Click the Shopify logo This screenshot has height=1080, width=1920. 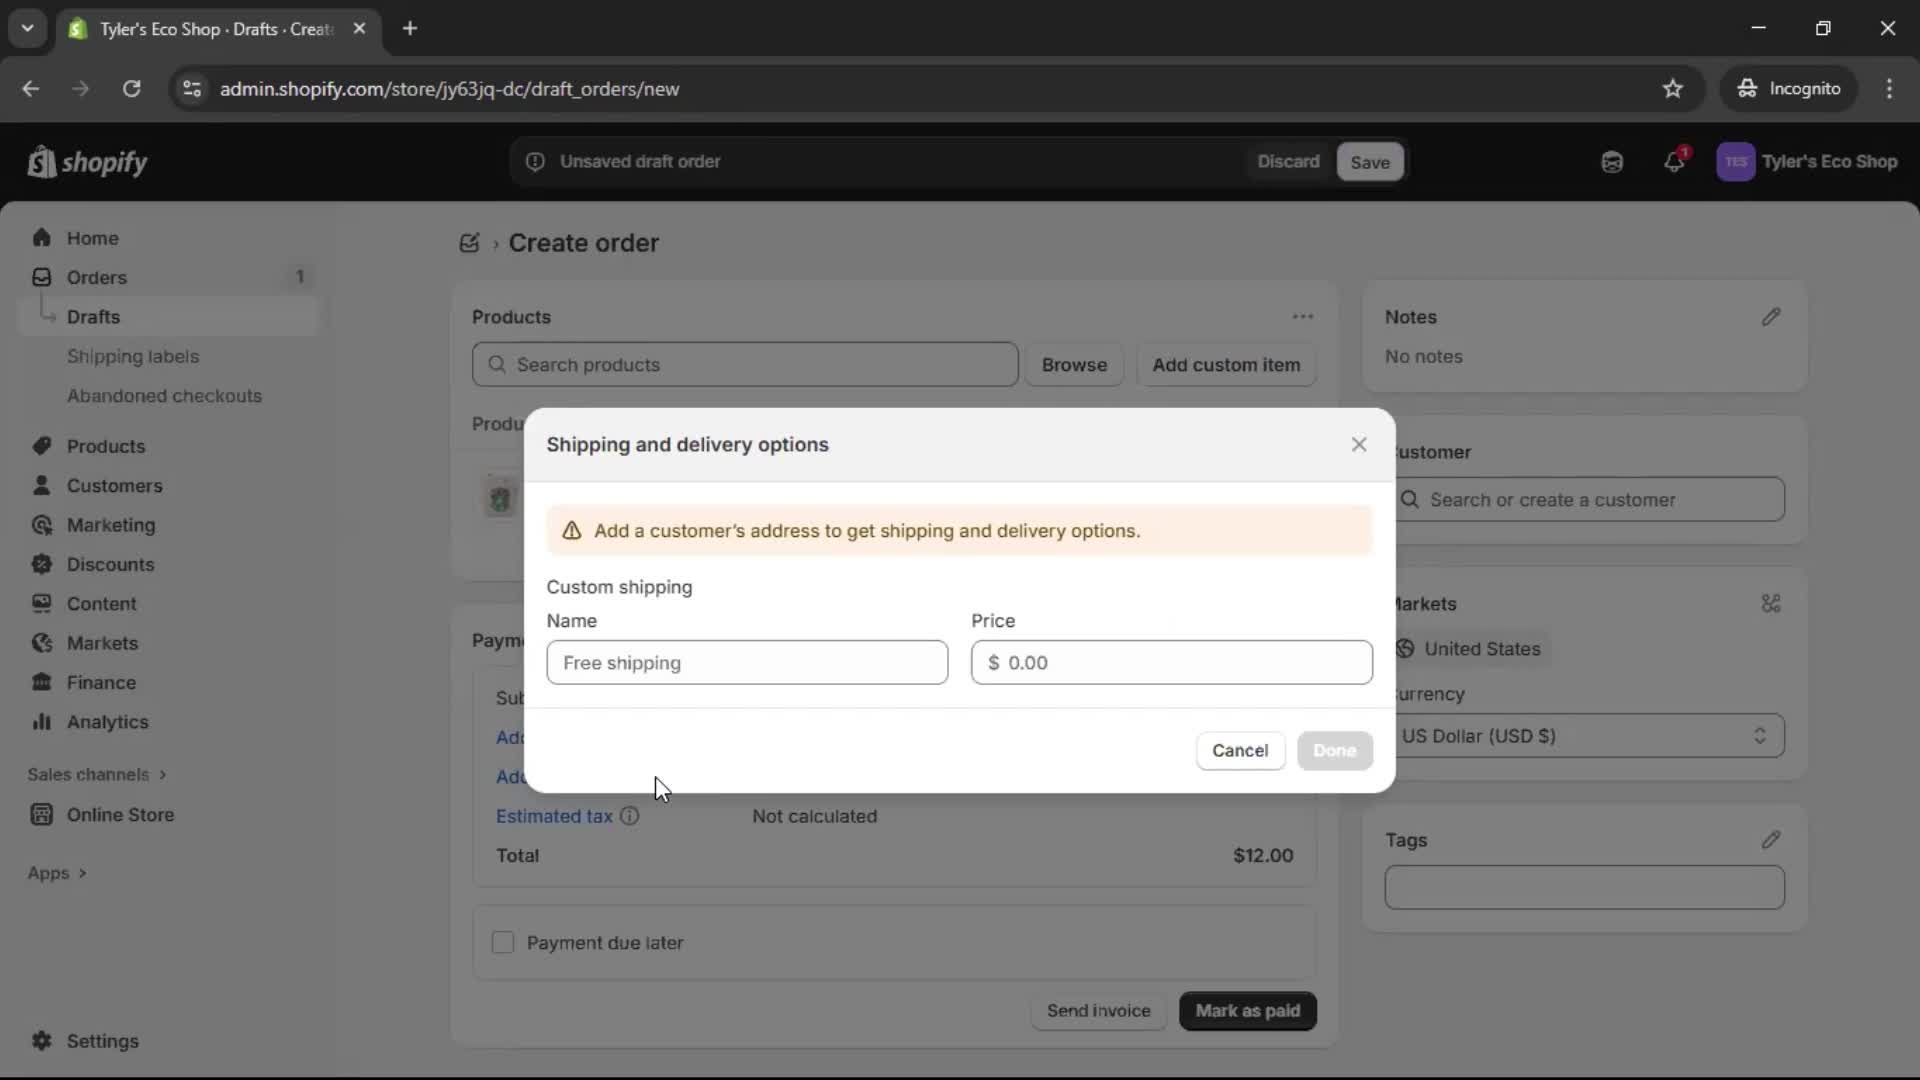tap(88, 162)
